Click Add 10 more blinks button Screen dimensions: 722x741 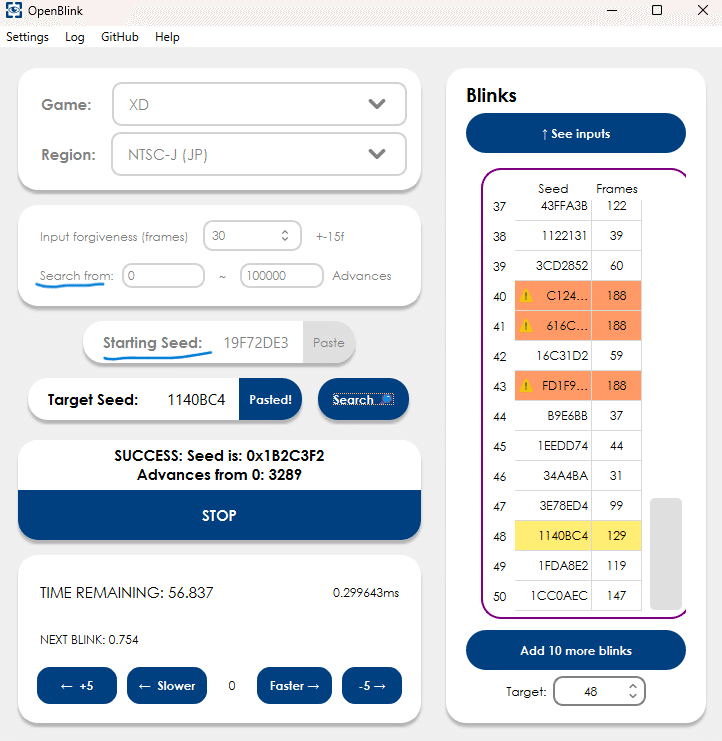coord(576,650)
